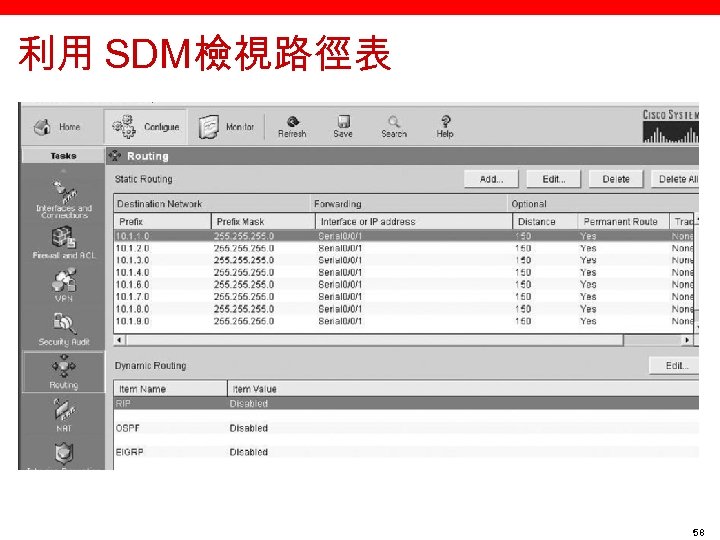Click the Delete All button

(x=675, y=179)
